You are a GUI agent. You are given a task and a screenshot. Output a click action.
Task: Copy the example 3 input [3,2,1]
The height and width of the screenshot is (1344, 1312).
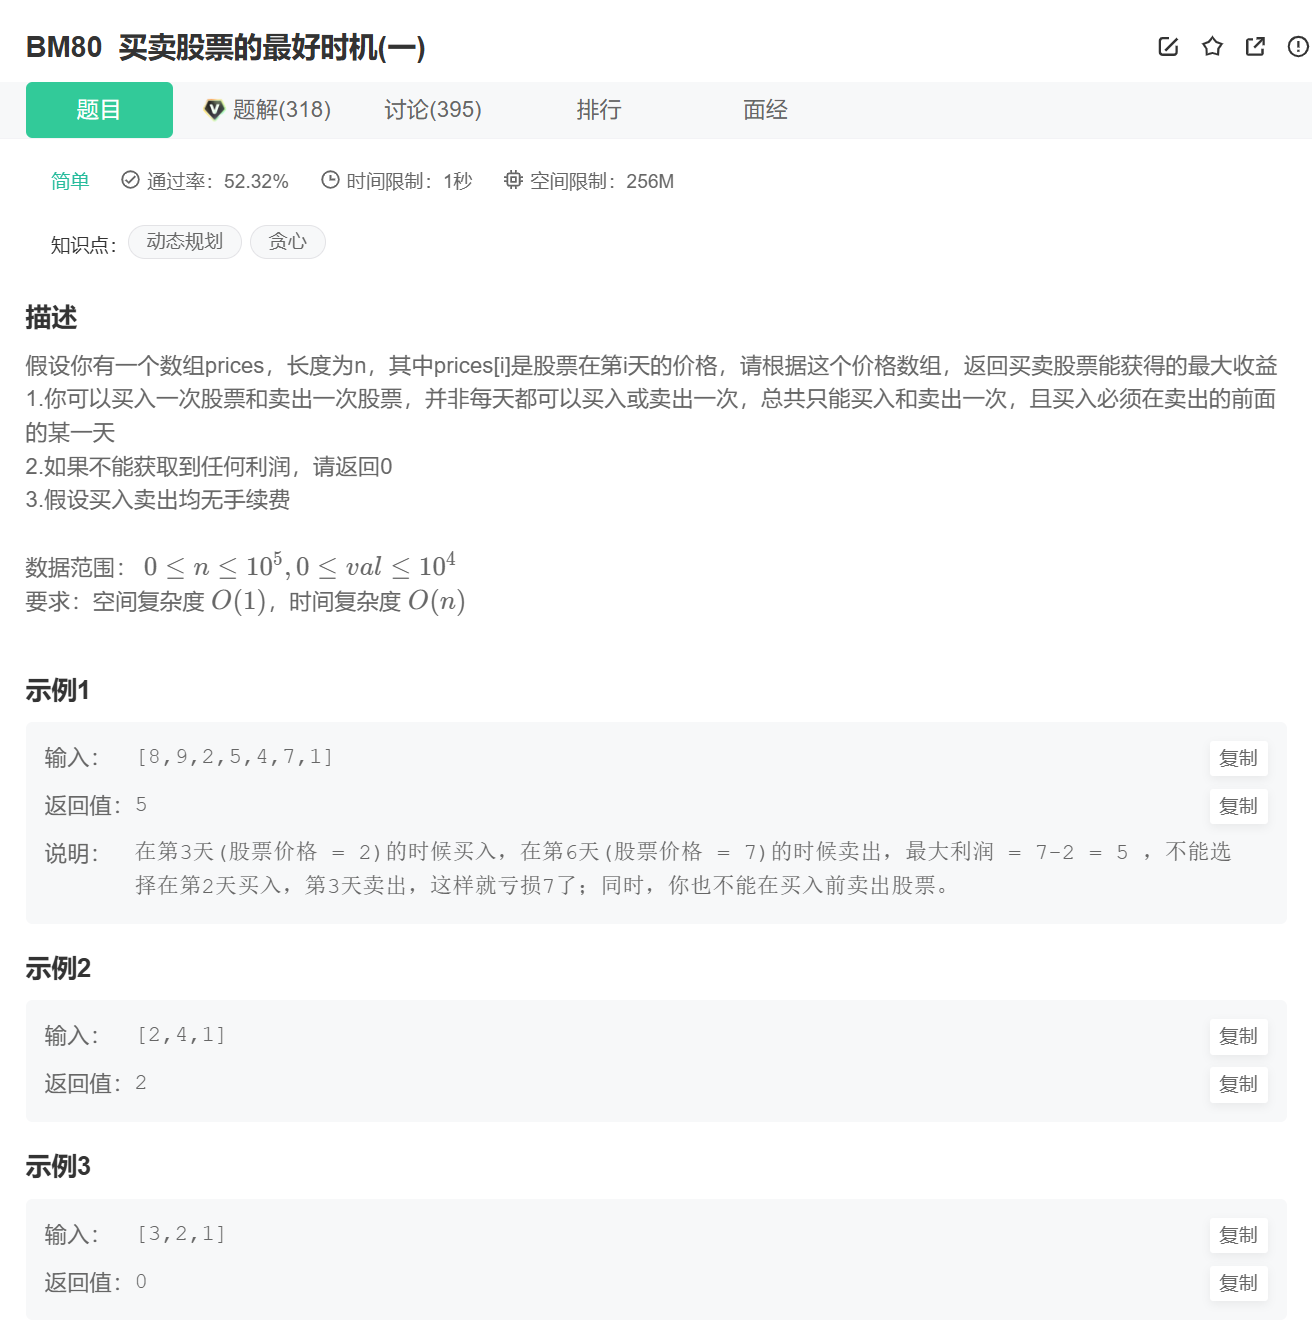pos(1238,1236)
